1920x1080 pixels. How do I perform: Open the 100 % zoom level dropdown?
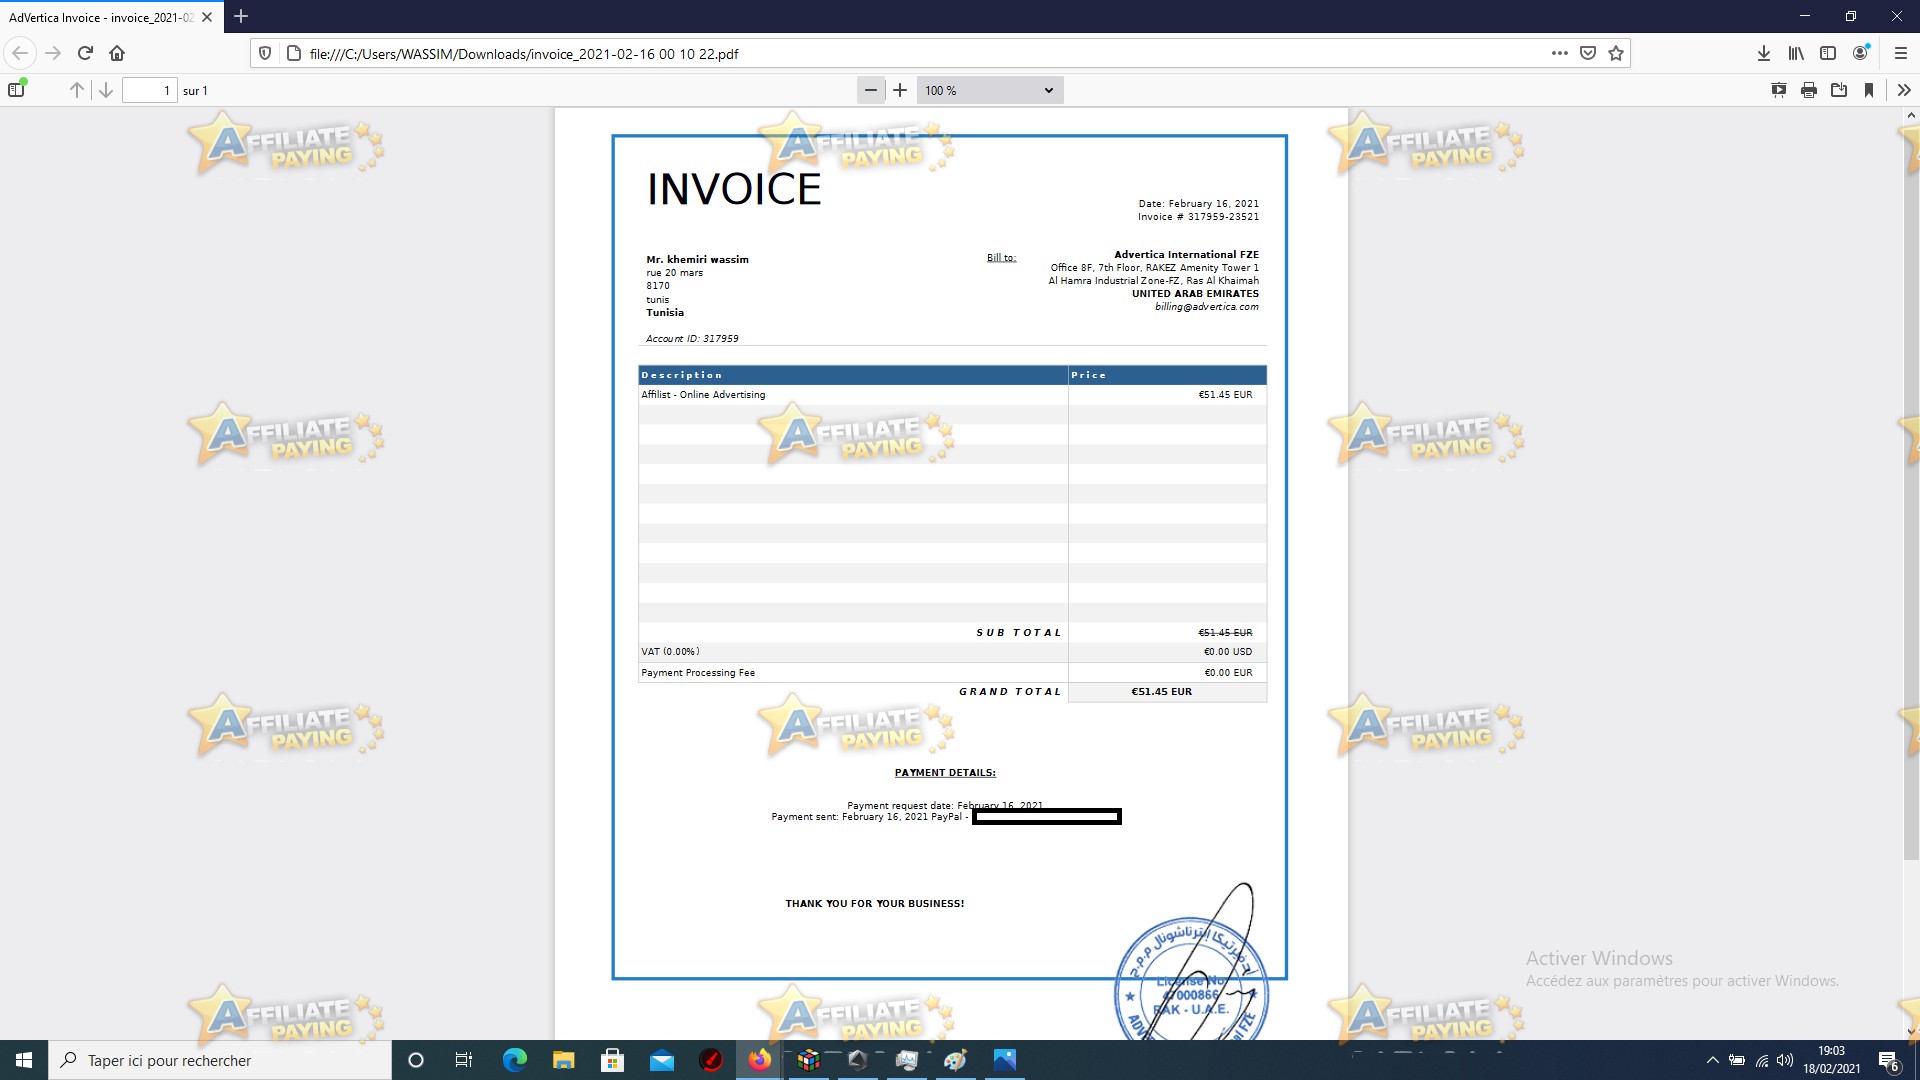click(990, 90)
